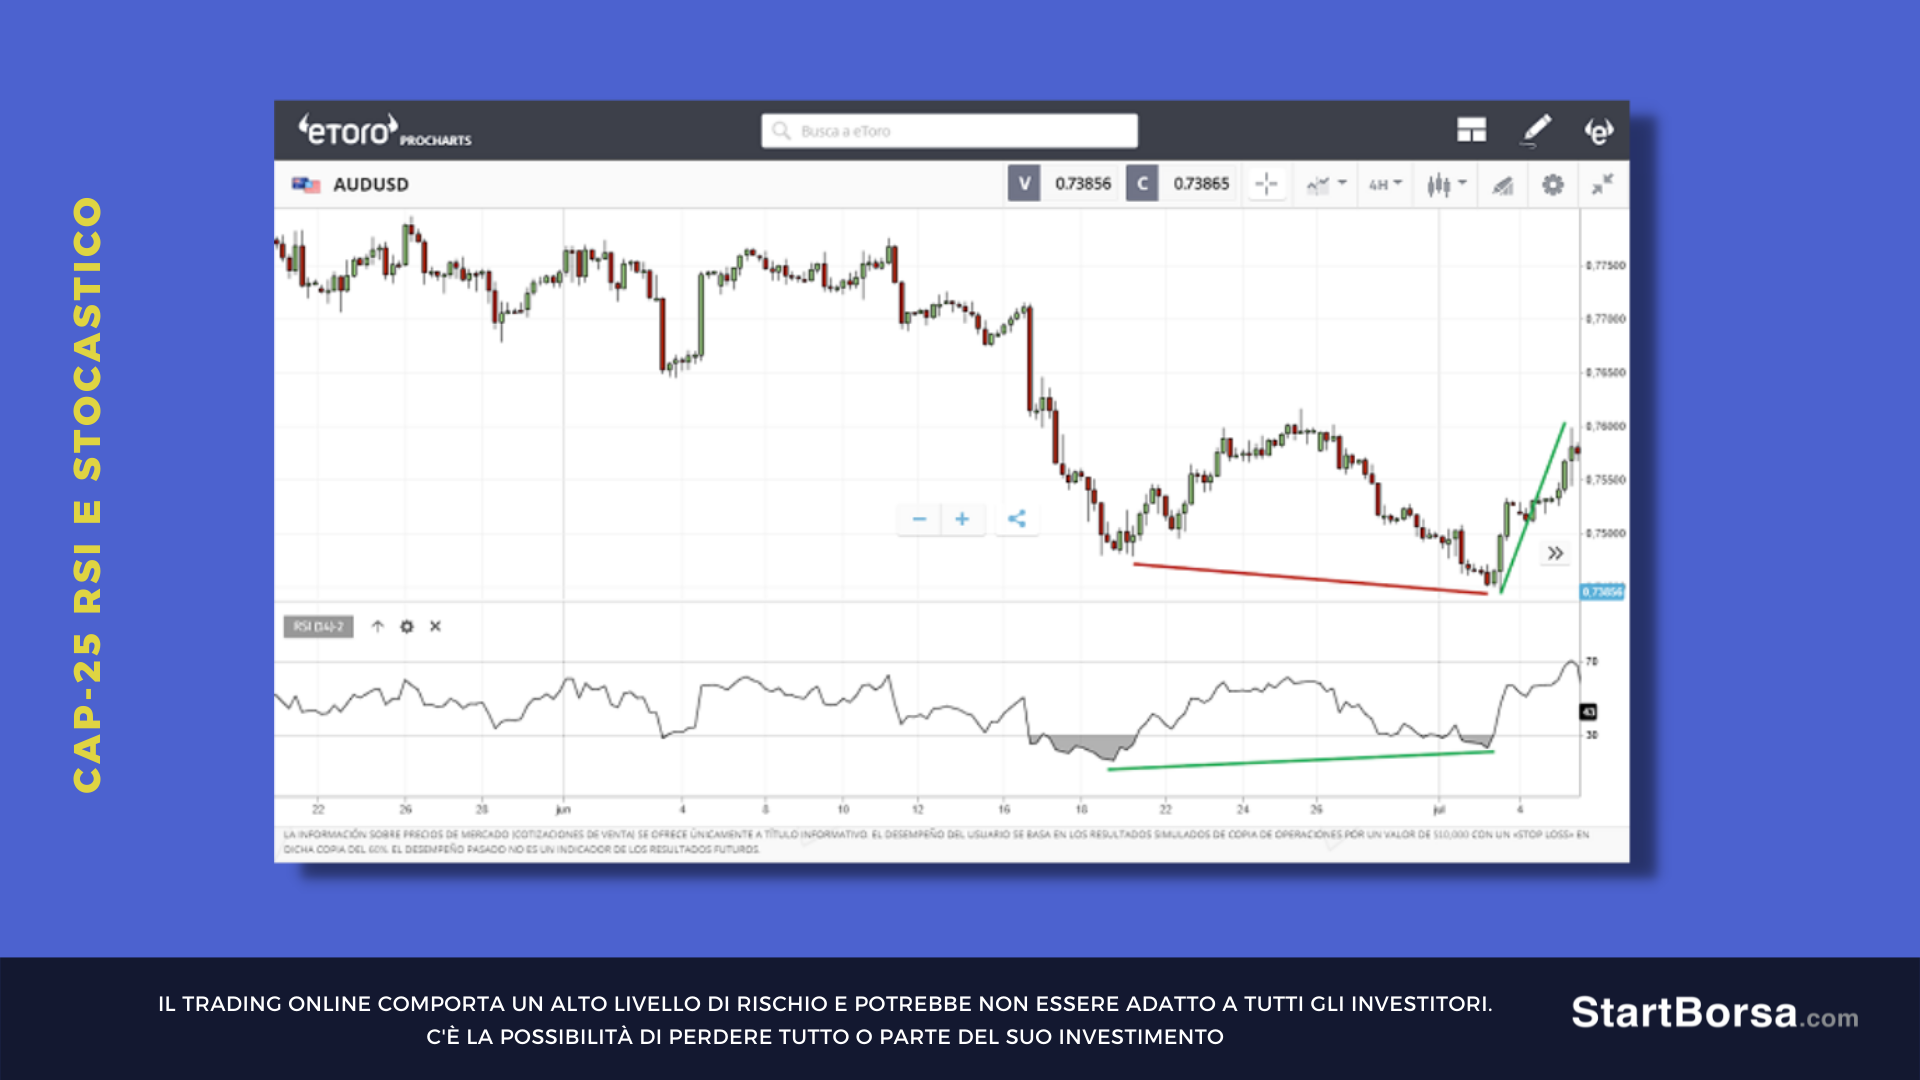The width and height of the screenshot is (1920, 1080).
Task: Click the 0.77500 price axis label
Action: (x=1606, y=266)
